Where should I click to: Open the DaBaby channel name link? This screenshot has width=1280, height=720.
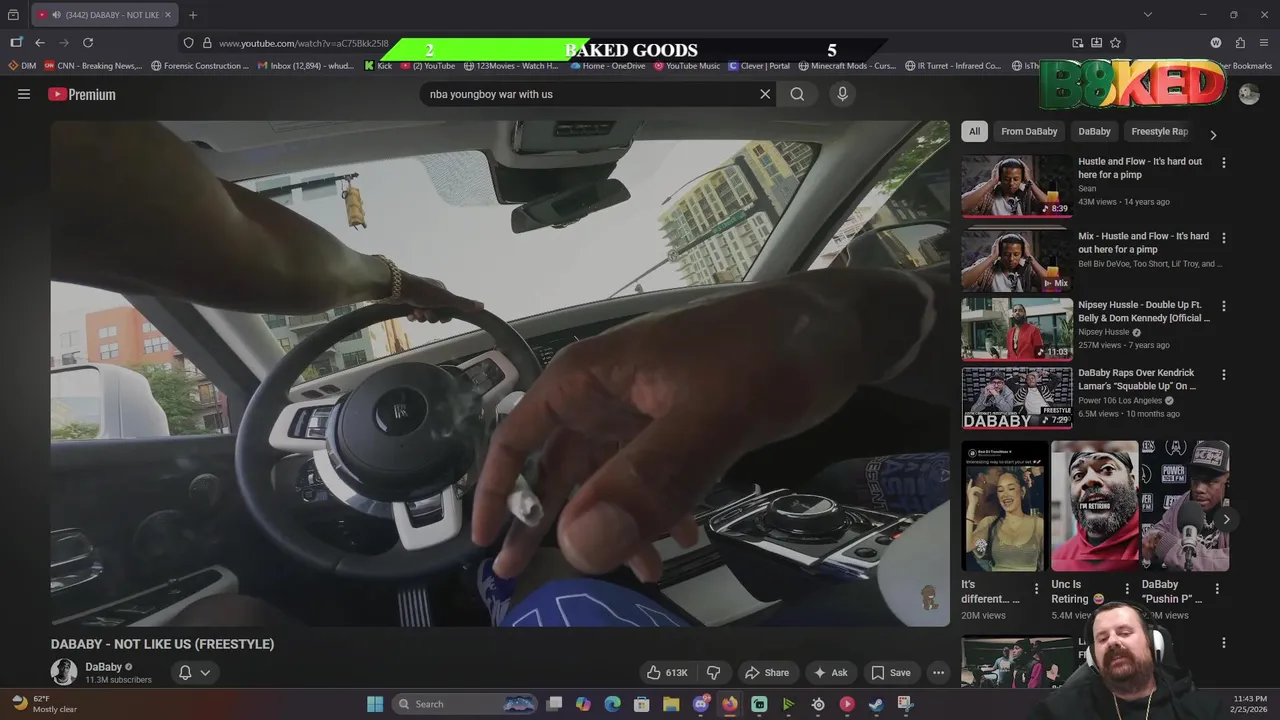point(103,667)
